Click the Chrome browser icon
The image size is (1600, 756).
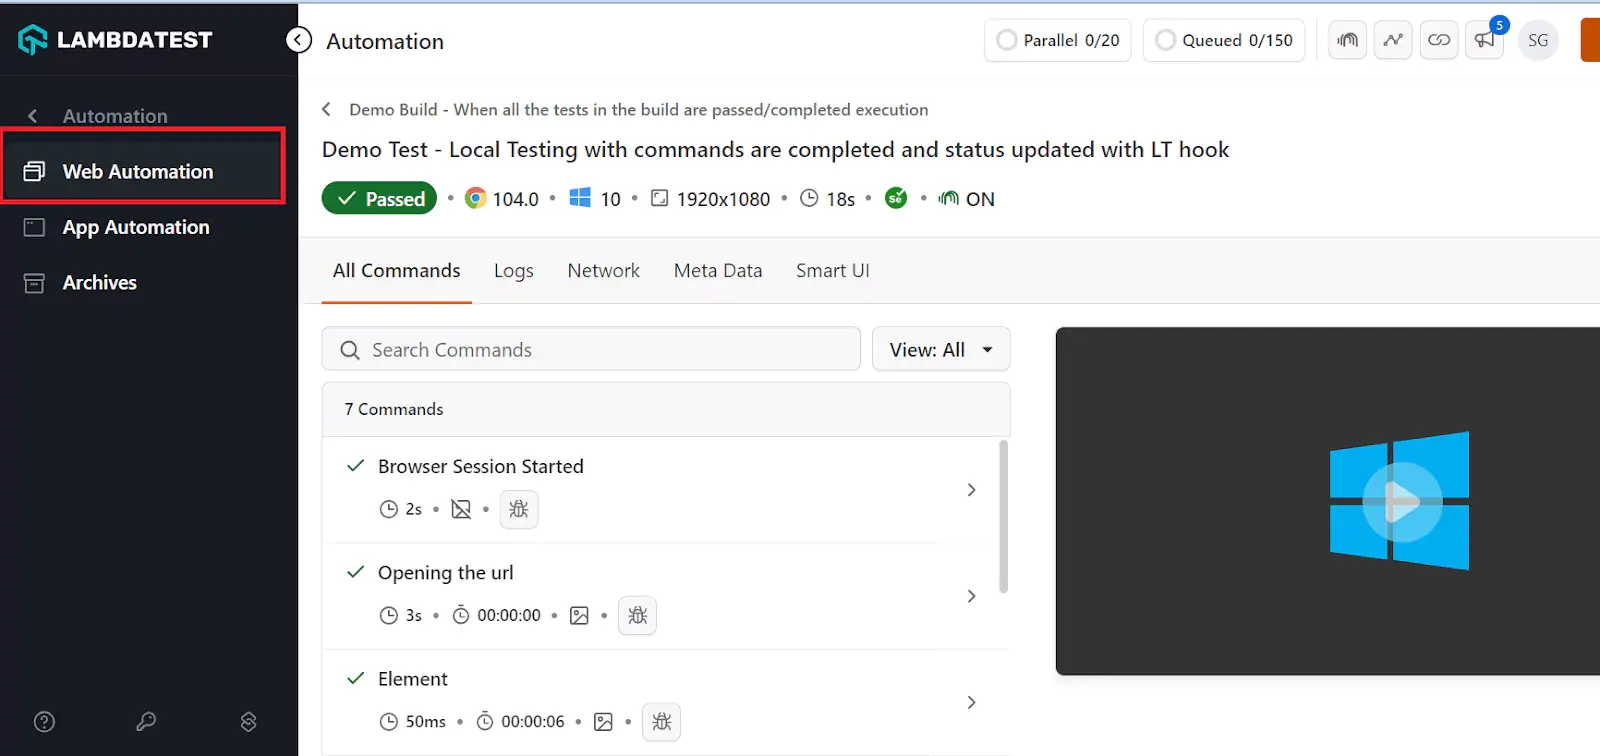476,198
